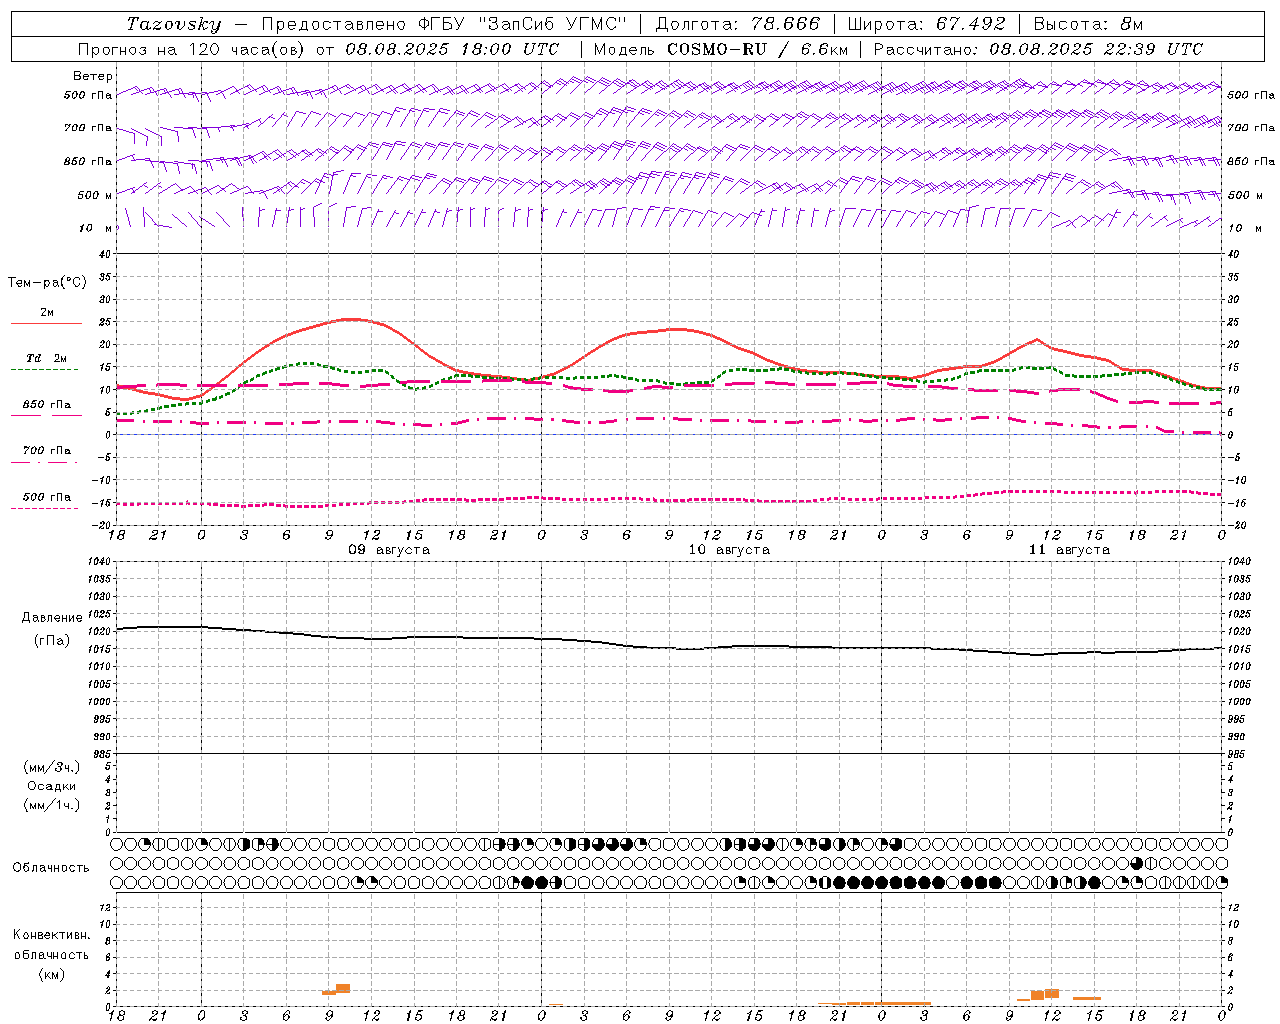Click the 850 гПа temperature legend label

pos(47,405)
